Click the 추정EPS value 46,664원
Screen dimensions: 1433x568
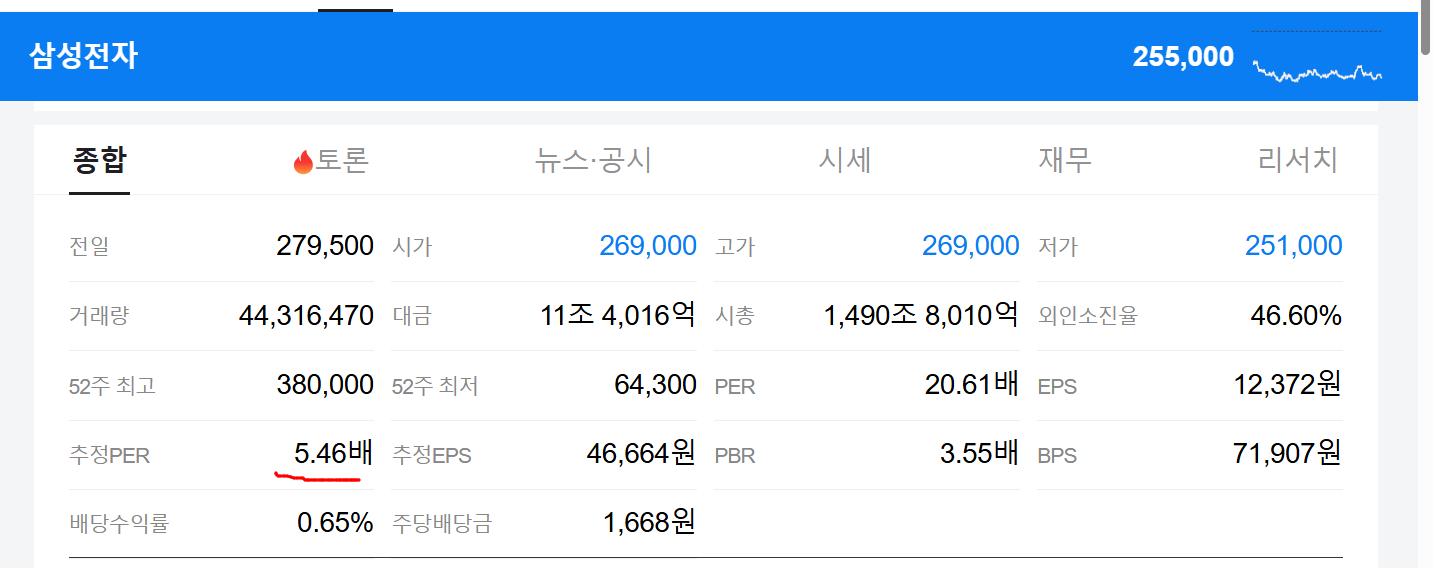click(x=641, y=454)
